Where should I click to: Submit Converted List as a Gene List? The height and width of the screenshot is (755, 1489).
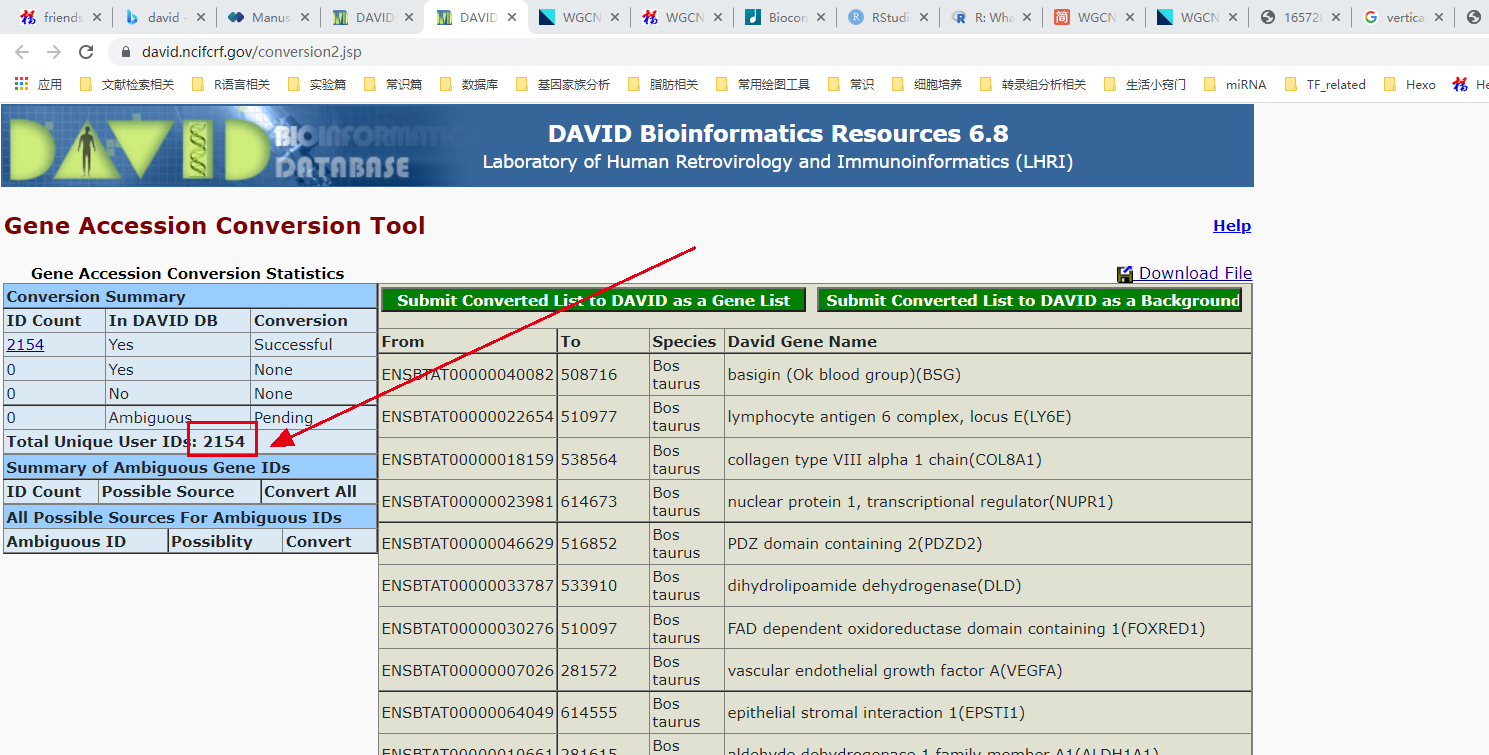(x=593, y=300)
